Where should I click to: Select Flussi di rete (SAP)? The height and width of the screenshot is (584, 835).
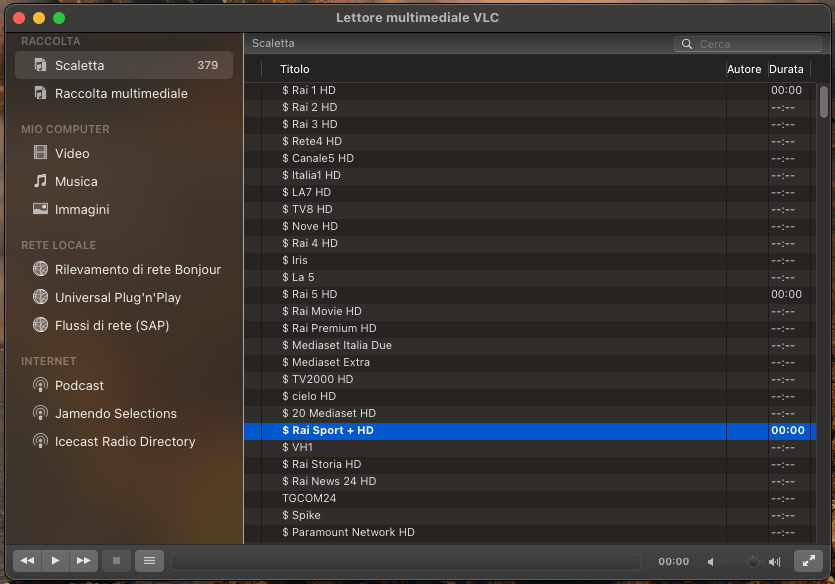coord(124,325)
